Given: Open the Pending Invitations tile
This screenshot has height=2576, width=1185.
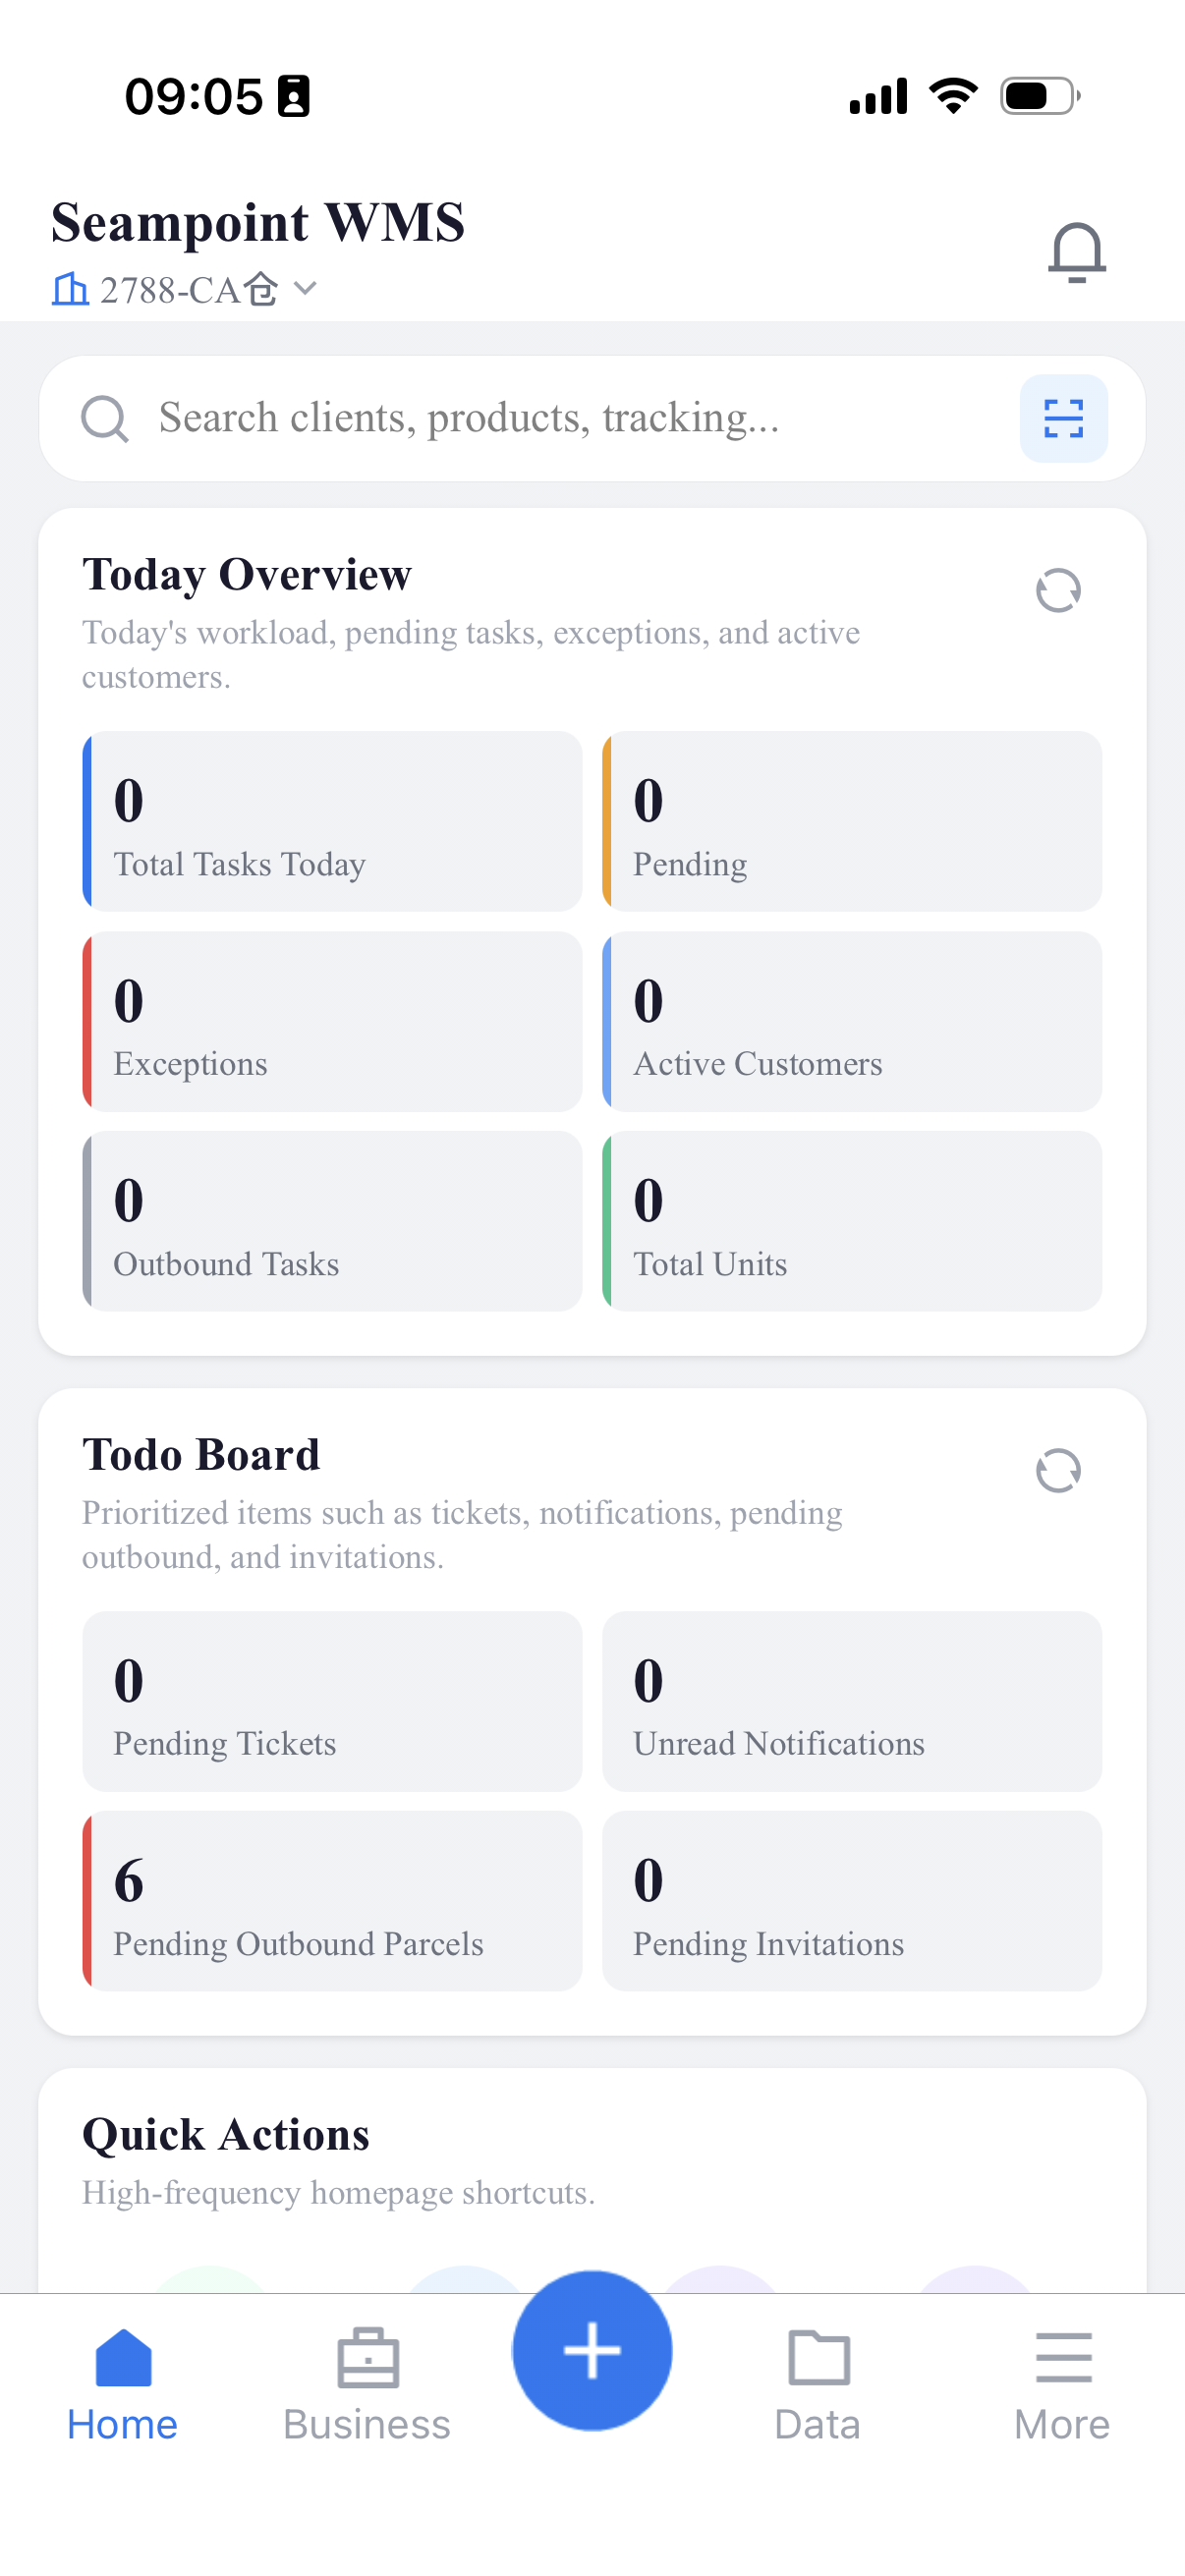Looking at the screenshot, I should click(852, 1900).
